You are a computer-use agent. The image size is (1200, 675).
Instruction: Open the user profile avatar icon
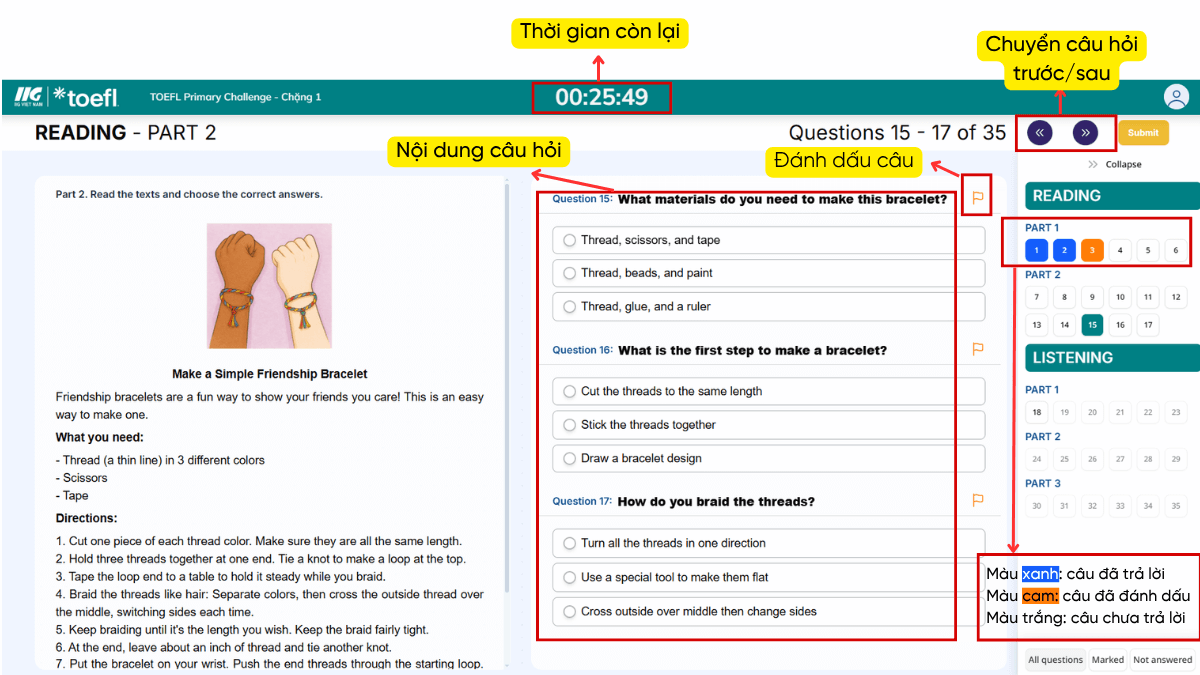pyautogui.click(x=1176, y=97)
